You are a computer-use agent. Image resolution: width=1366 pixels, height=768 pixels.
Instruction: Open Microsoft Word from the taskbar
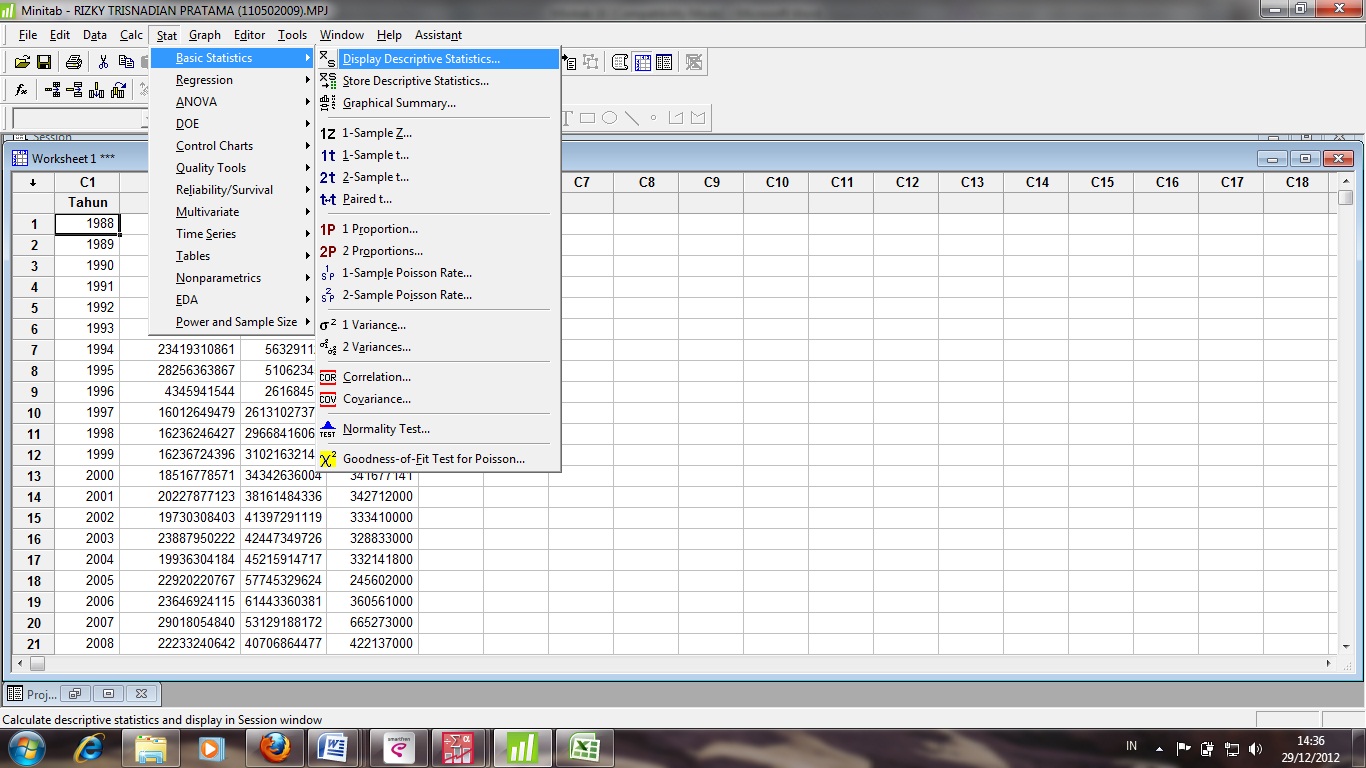coord(332,747)
